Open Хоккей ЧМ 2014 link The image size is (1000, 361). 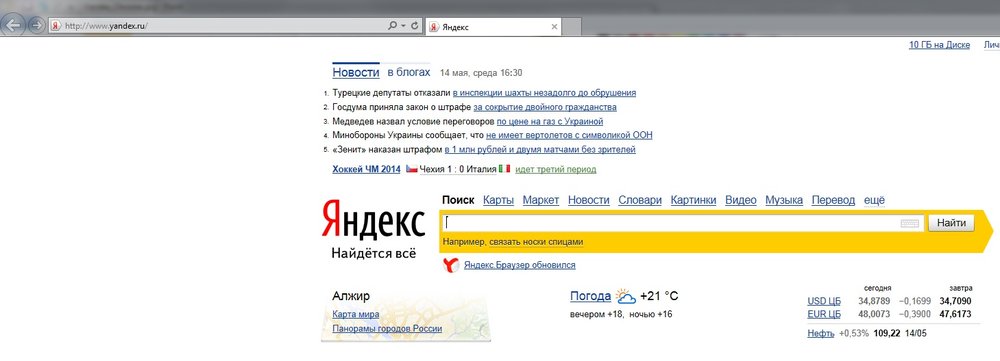pos(367,169)
